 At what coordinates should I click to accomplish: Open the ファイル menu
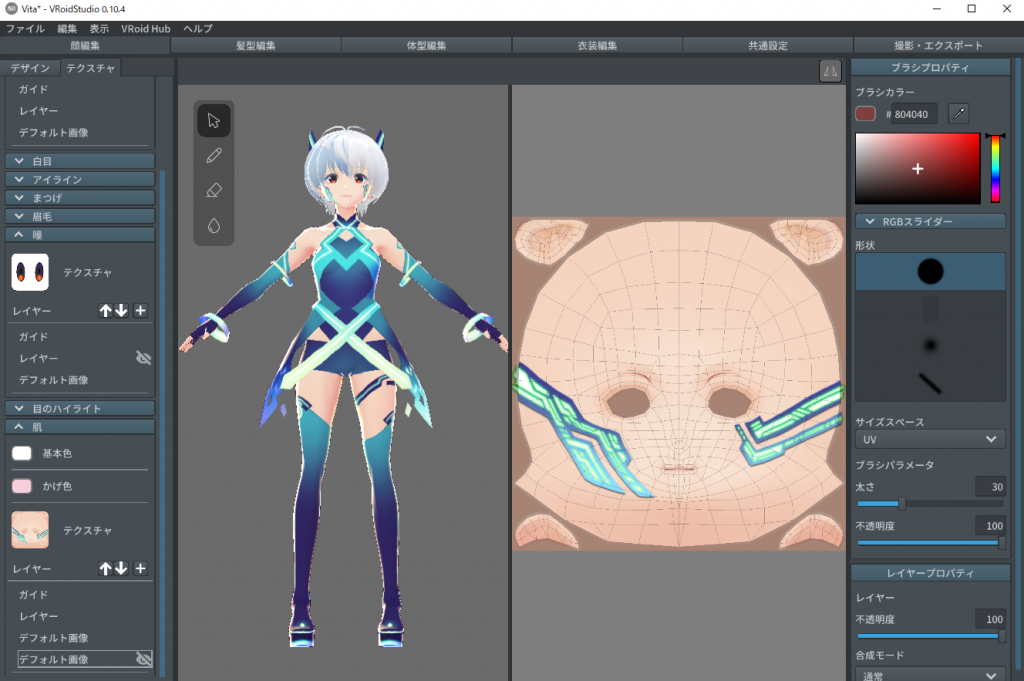click(25, 29)
